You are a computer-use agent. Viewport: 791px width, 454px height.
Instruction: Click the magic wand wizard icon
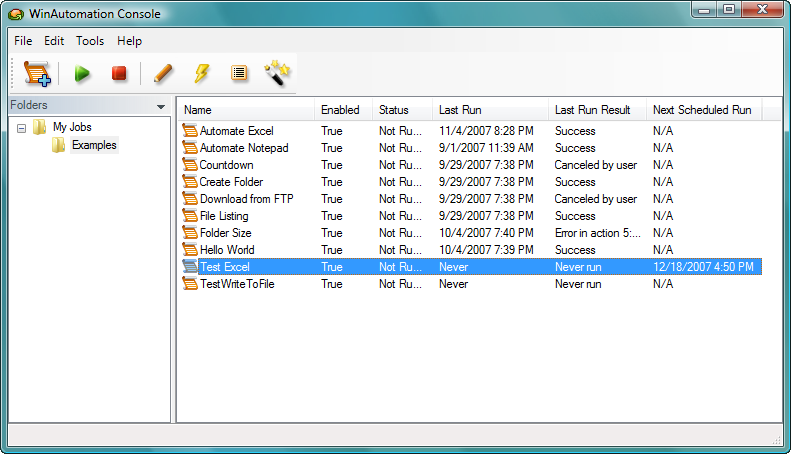(x=275, y=74)
